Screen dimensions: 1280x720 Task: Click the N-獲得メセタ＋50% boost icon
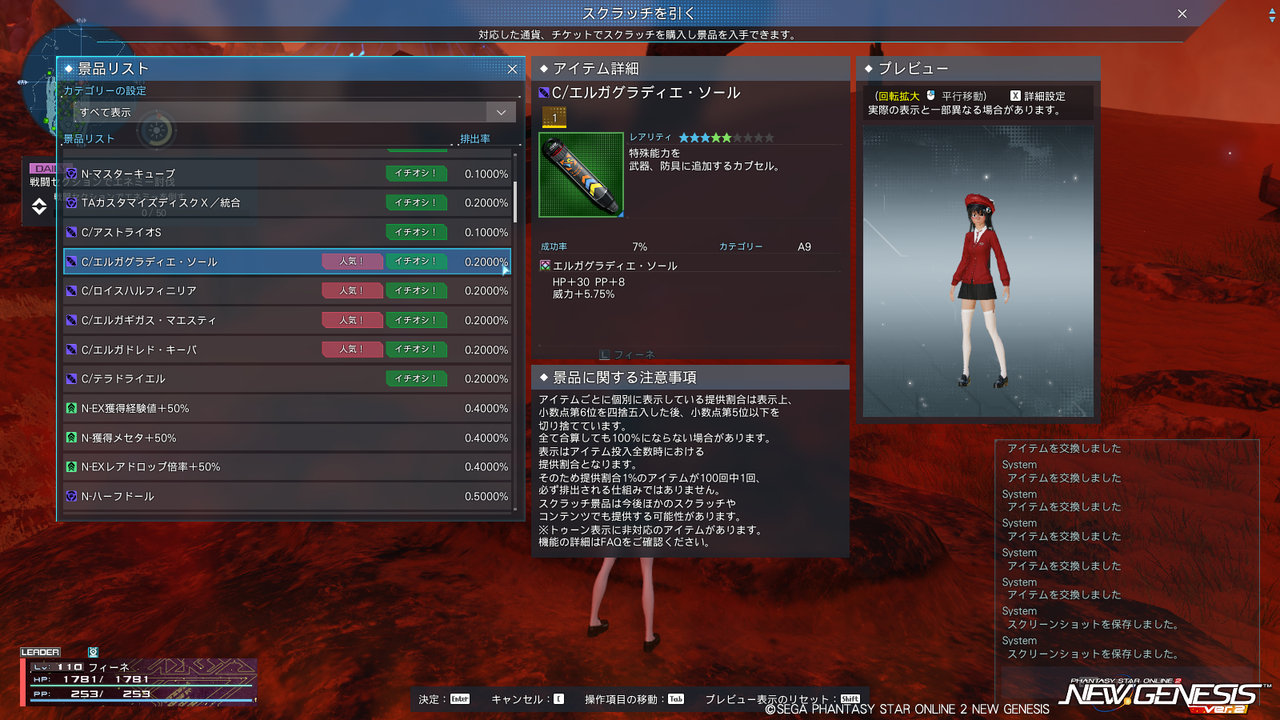pyautogui.click(x=72, y=438)
